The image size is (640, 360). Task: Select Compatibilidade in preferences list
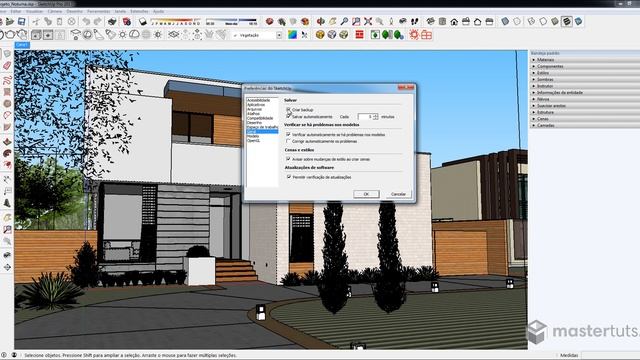pos(260,118)
